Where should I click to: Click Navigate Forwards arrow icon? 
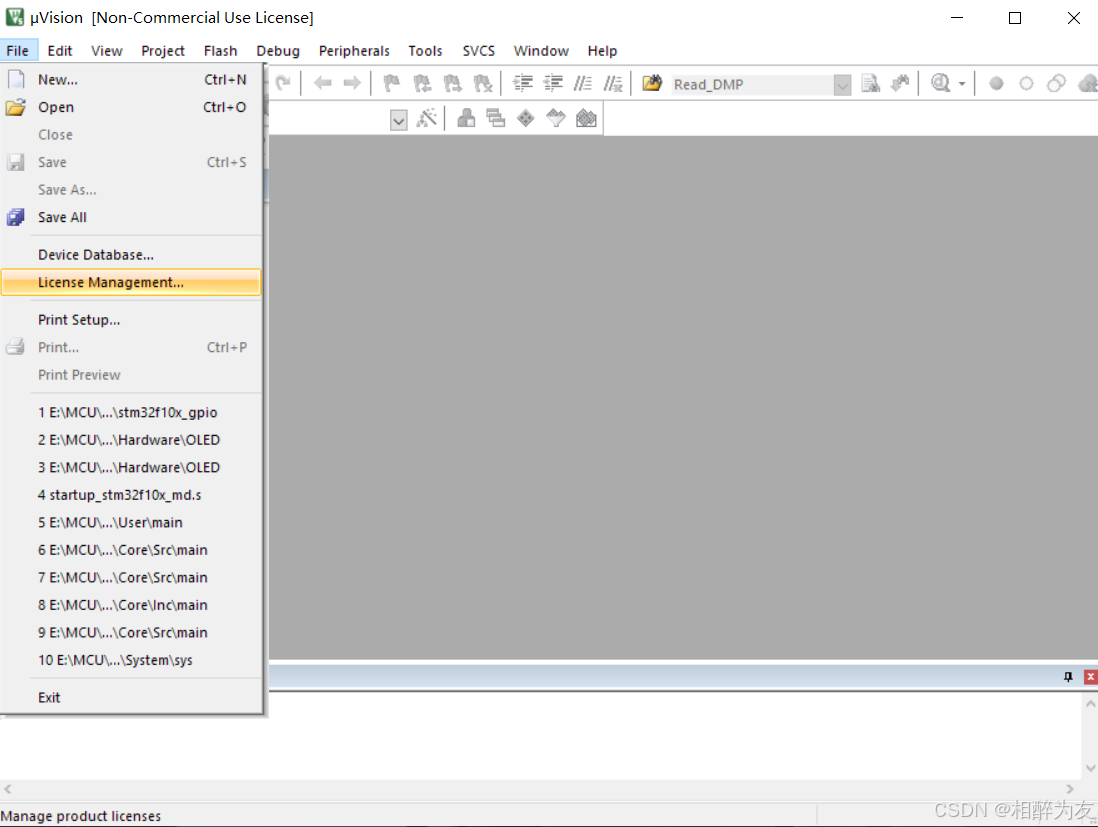352,83
